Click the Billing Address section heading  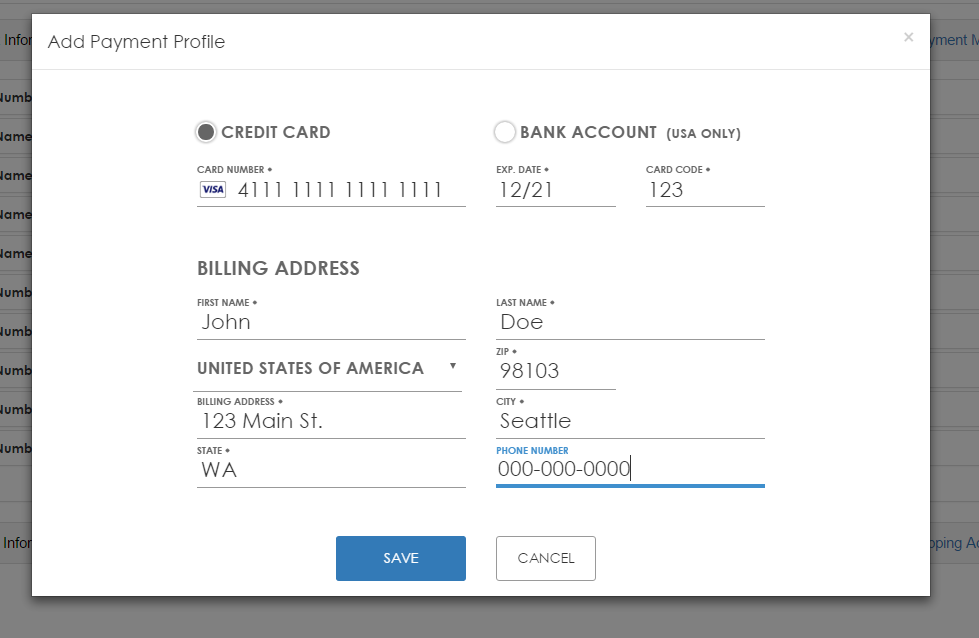click(x=278, y=268)
